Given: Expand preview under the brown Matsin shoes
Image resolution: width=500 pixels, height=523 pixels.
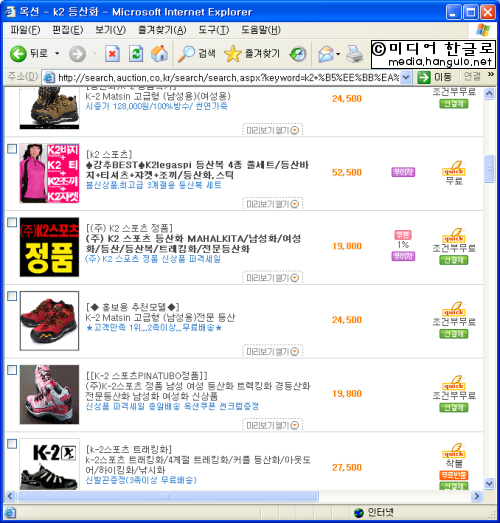Looking at the screenshot, I should click(273, 130).
